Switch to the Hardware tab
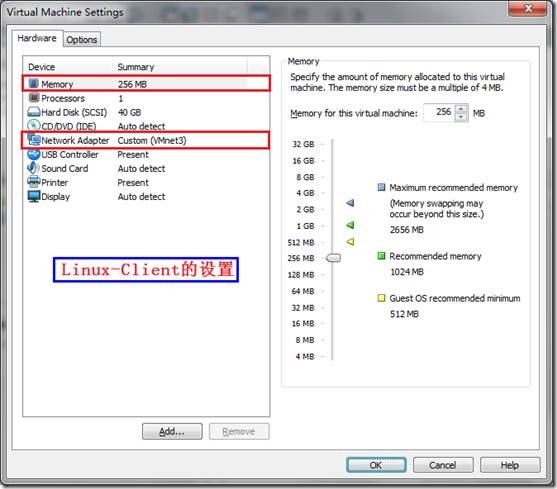 (x=37, y=38)
